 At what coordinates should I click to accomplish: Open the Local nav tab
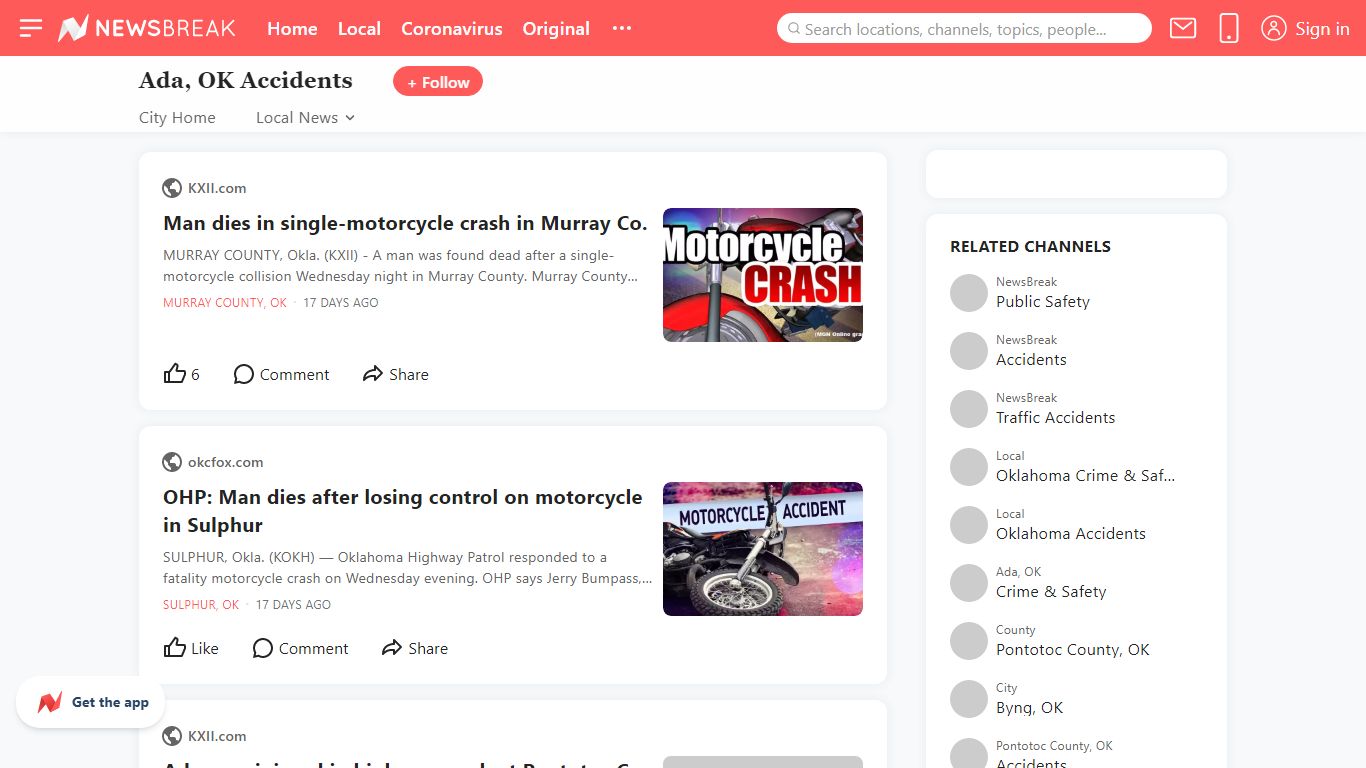(x=359, y=28)
